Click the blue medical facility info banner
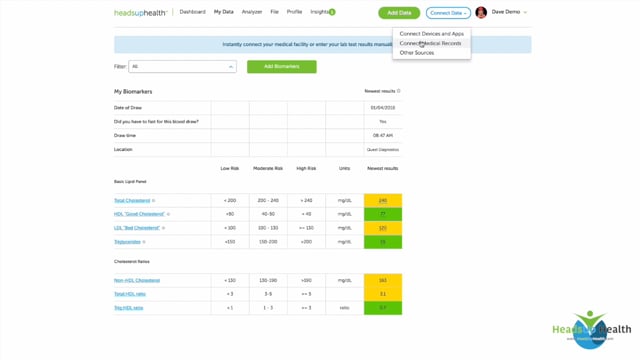 (322, 44)
